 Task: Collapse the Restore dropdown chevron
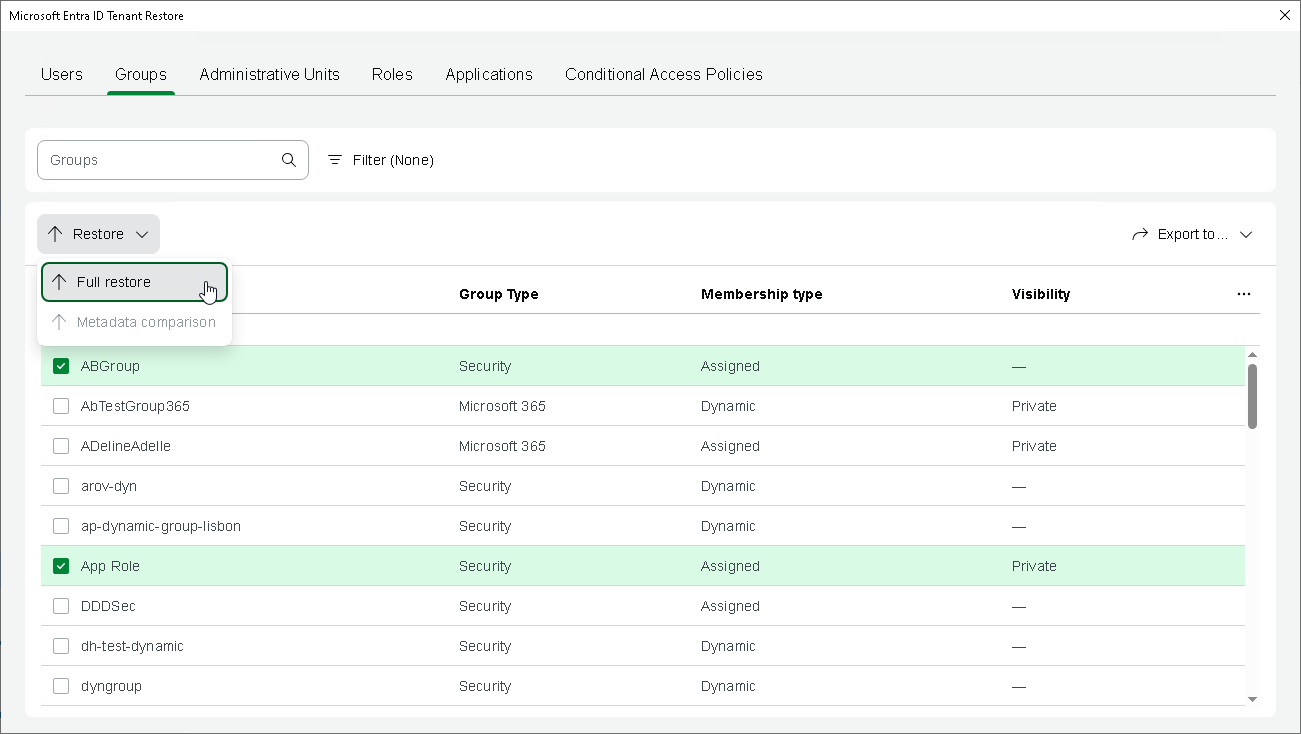(x=142, y=234)
